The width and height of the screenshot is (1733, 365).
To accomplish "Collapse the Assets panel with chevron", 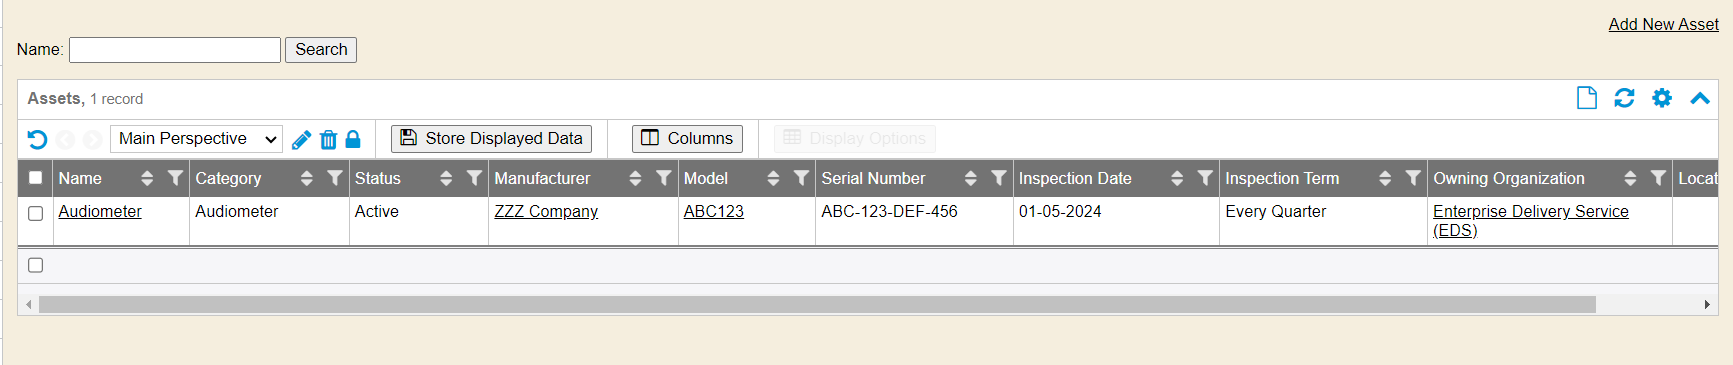I will (x=1700, y=98).
